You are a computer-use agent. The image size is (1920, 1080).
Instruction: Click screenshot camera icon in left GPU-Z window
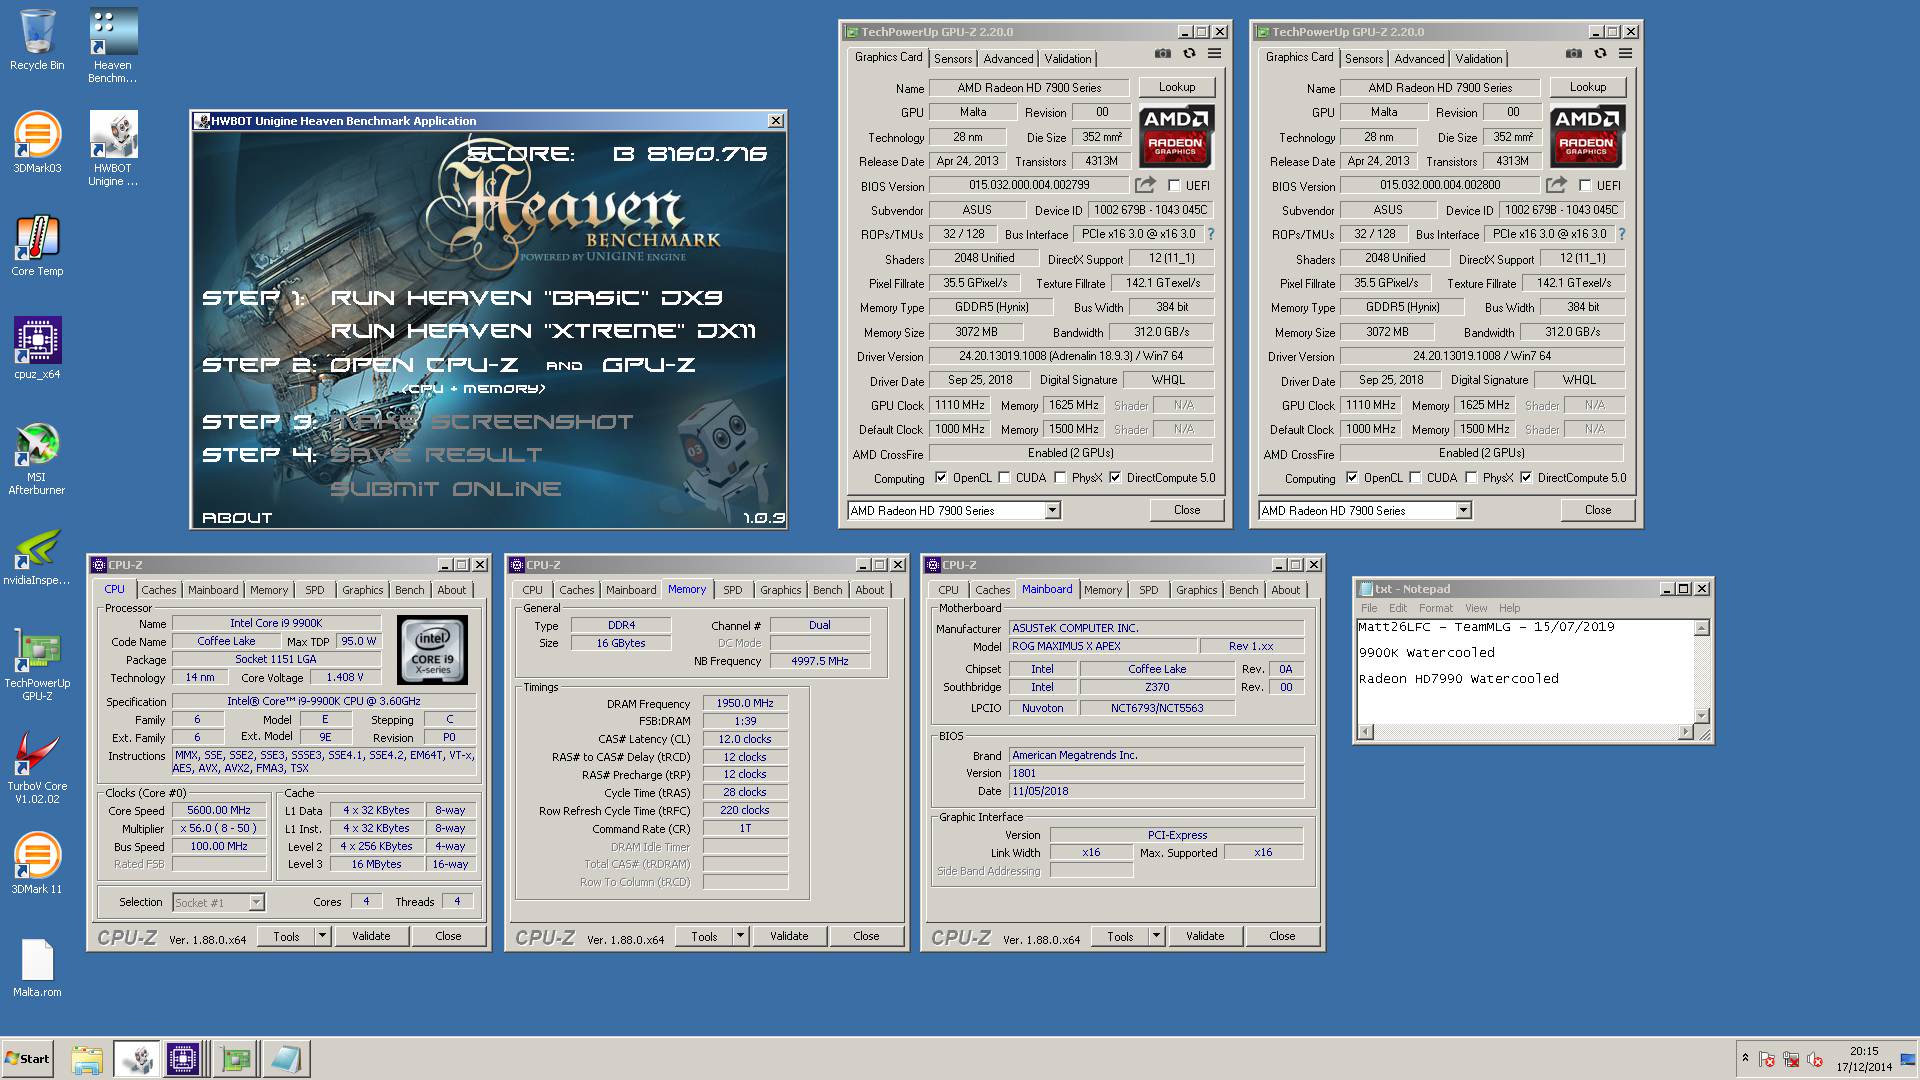point(1162,54)
